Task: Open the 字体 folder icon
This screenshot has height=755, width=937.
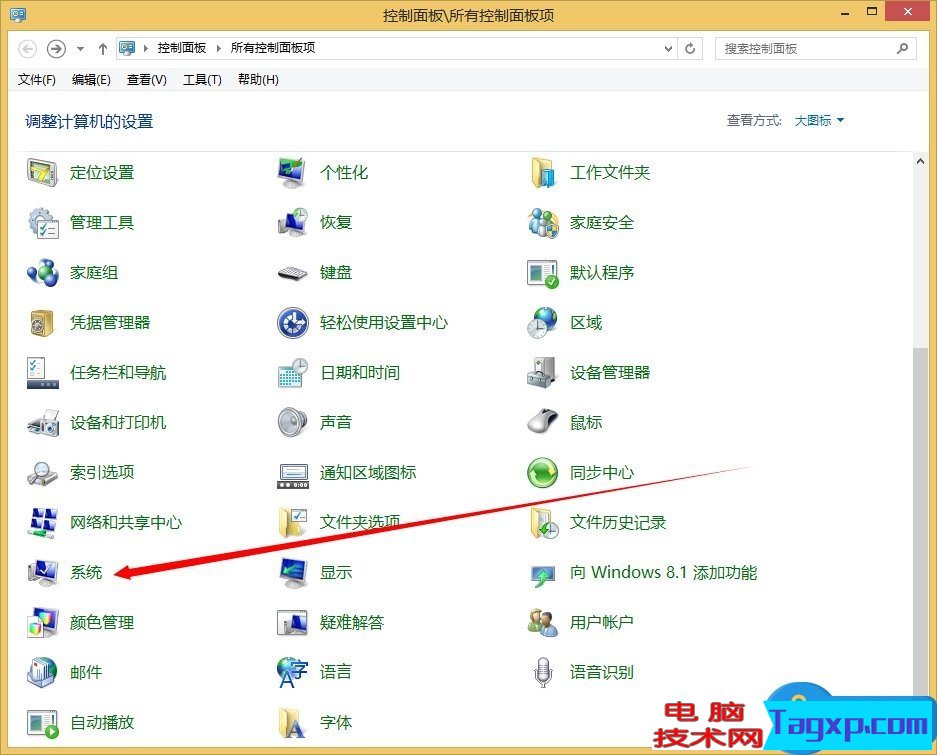Action: (293, 722)
